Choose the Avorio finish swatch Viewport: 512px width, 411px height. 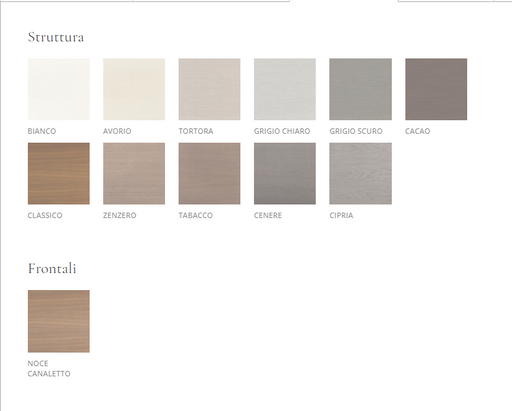click(134, 89)
